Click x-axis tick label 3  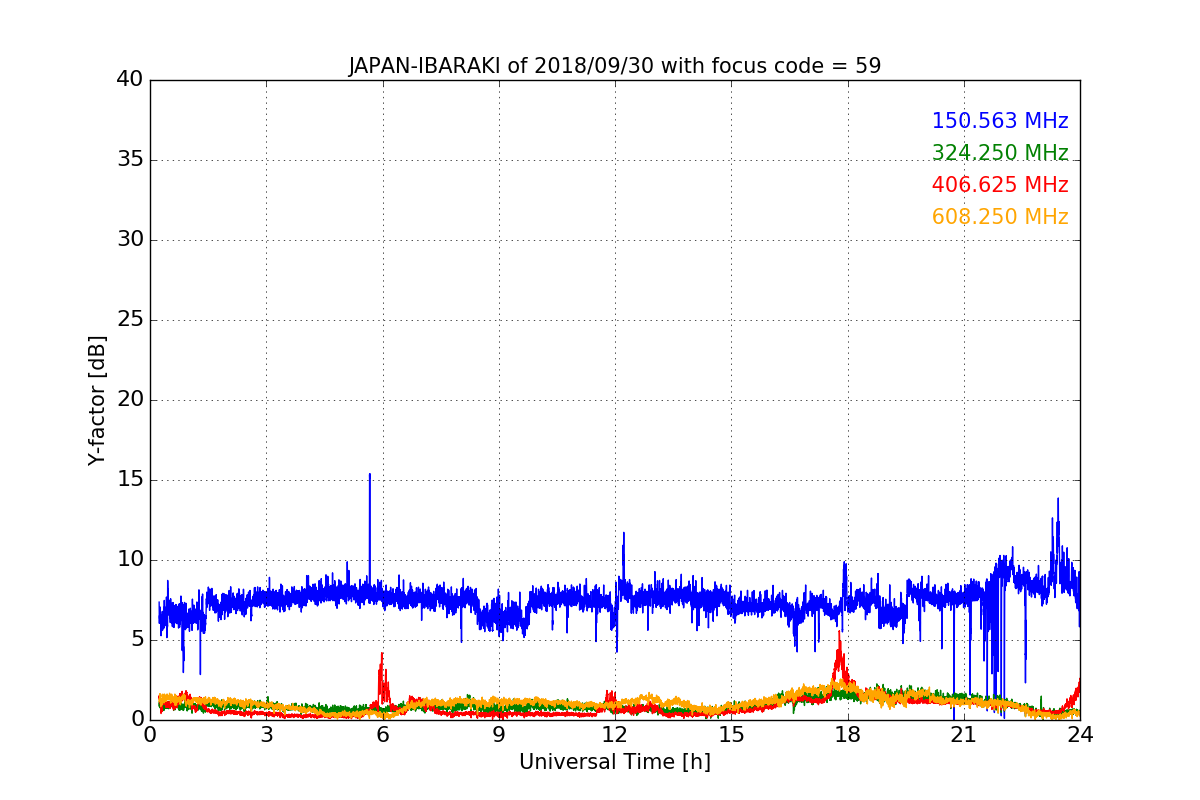coord(266,735)
